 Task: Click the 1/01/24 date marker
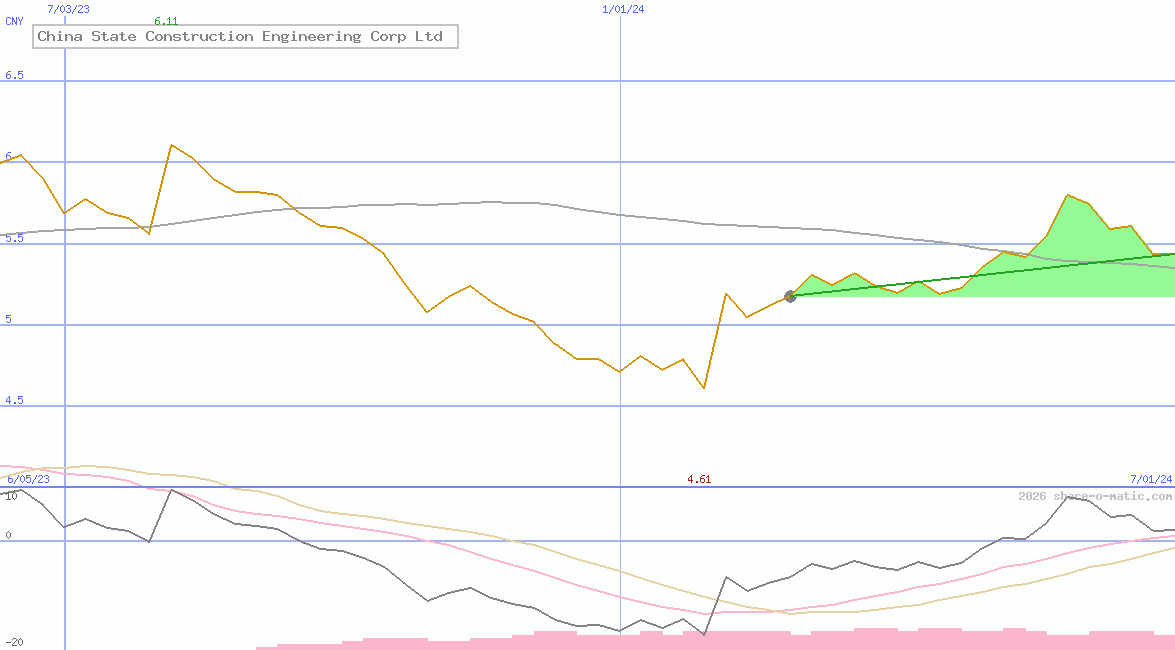623,9
